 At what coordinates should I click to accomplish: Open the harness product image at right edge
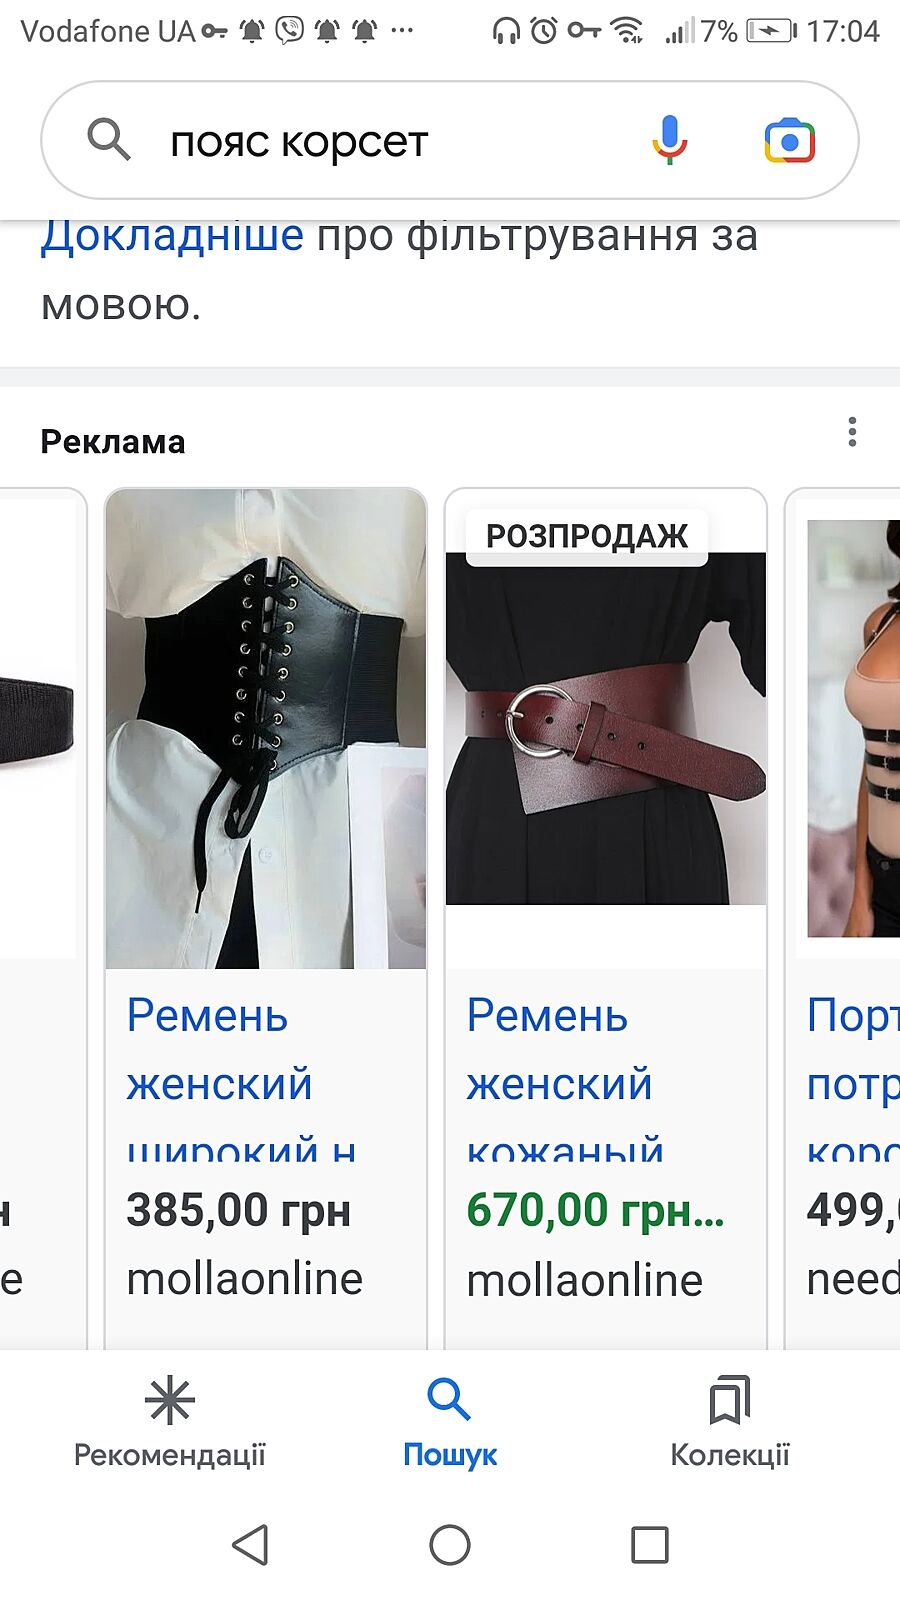coord(853,728)
